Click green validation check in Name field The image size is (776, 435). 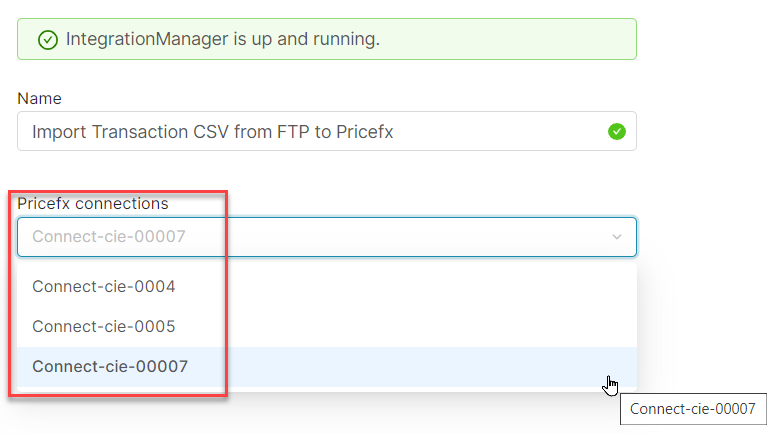tap(617, 131)
